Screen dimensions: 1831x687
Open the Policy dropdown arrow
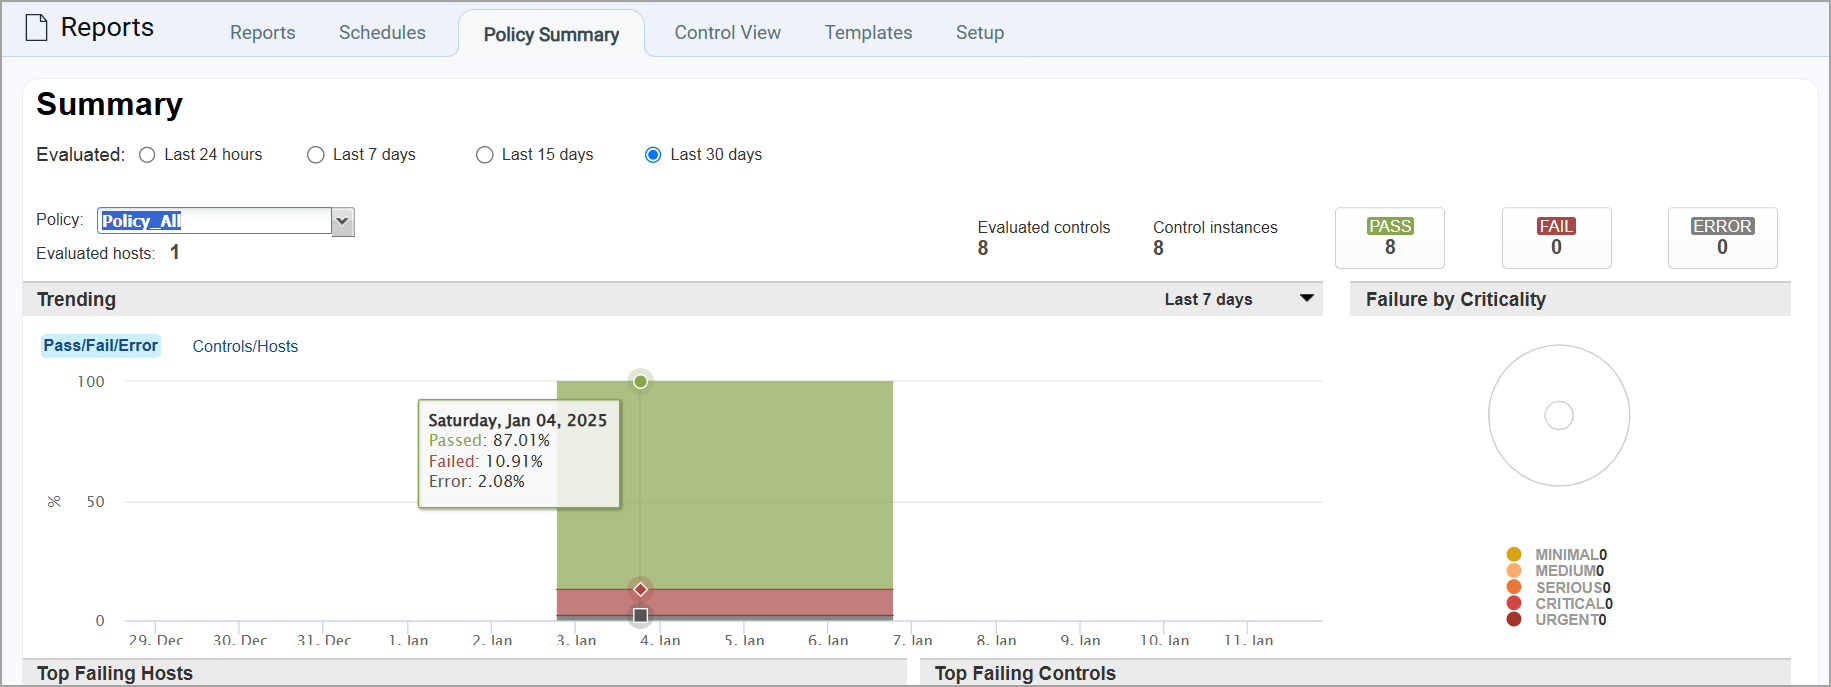(x=343, y=221)
